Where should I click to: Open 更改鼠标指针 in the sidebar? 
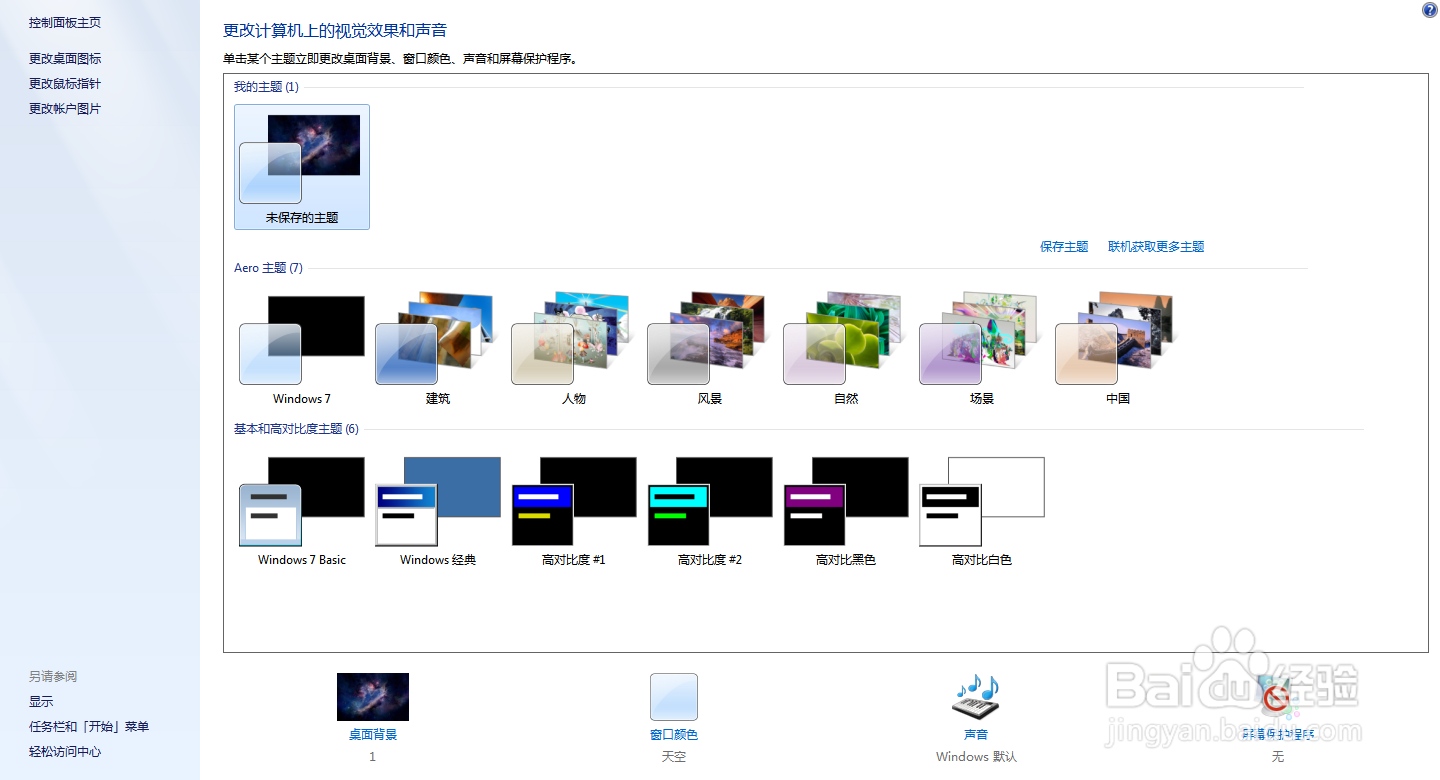pyautogui.click(x=65, y=84)
